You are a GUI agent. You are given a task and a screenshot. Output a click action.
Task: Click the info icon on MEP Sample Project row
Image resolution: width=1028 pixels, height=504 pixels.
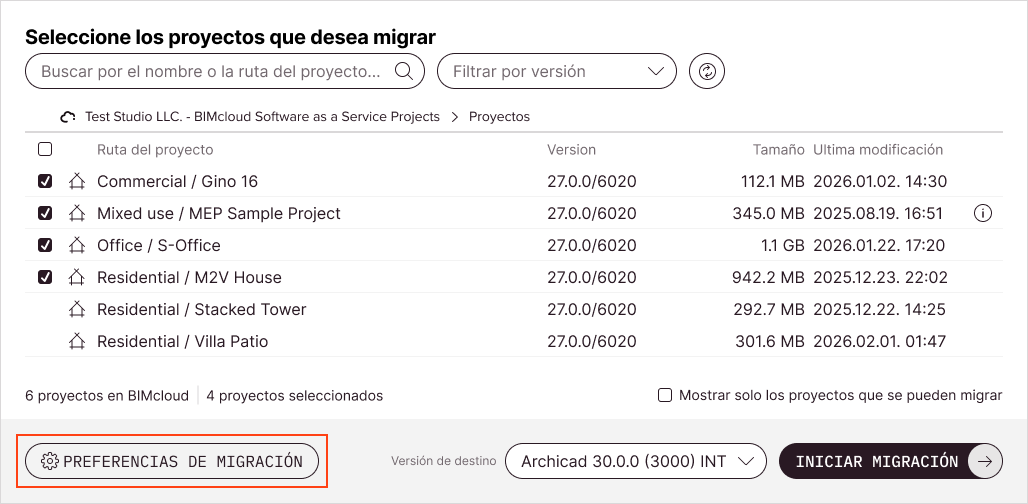click(983, 213)
